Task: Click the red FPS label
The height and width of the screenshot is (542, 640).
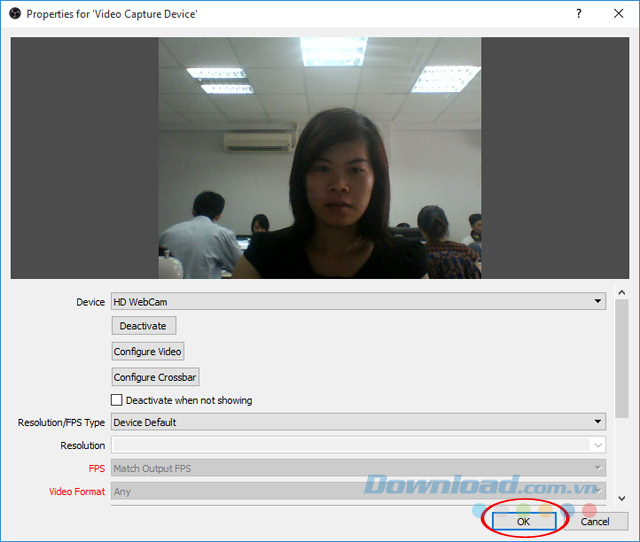Action: coord(97,469)
